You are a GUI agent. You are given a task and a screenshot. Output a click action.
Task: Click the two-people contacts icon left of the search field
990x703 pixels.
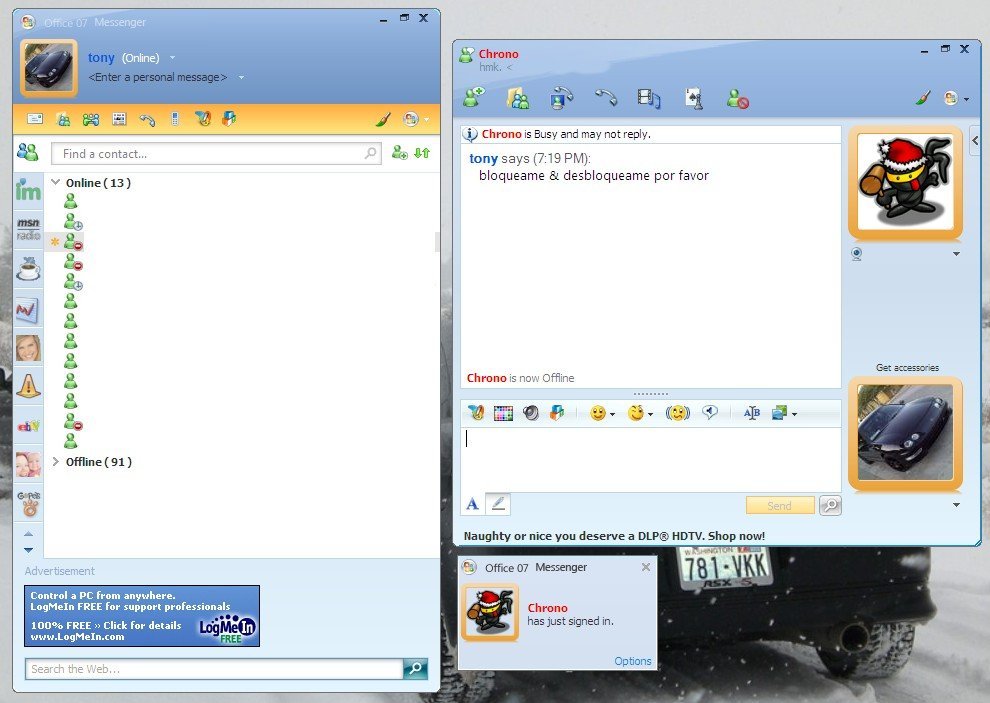28,152
